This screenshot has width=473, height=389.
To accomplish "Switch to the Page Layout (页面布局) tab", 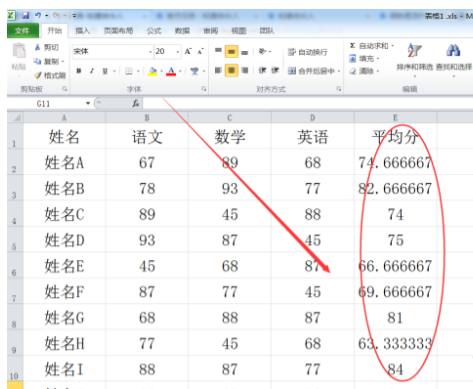I will tap(118, 31).
